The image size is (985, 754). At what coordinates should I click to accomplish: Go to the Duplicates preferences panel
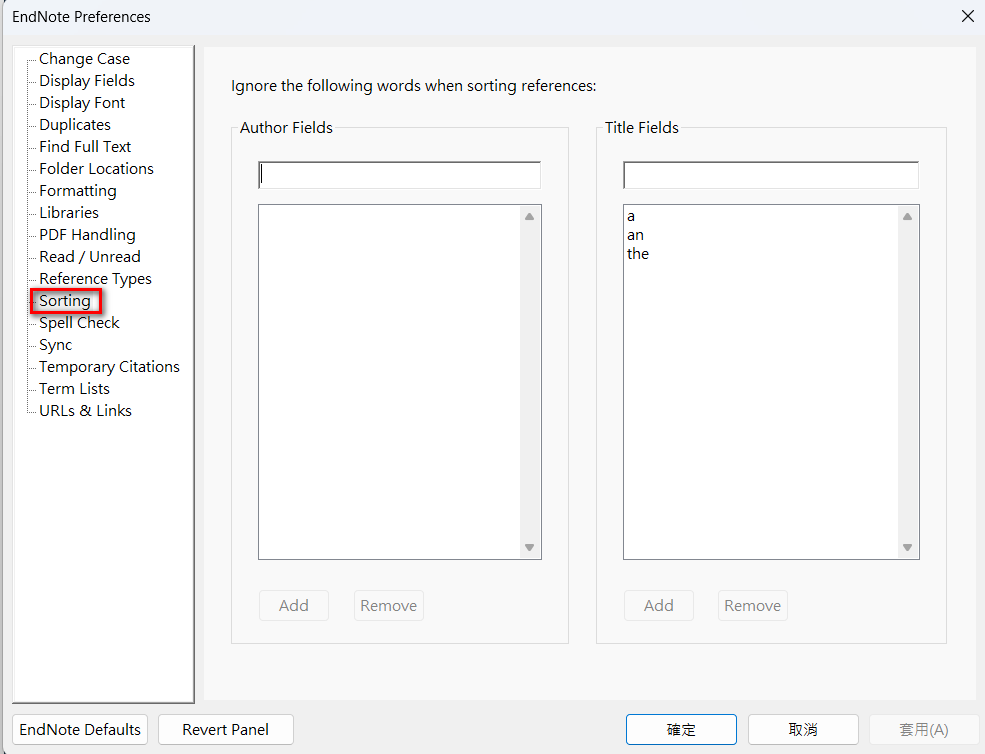(x=75, y=125)
